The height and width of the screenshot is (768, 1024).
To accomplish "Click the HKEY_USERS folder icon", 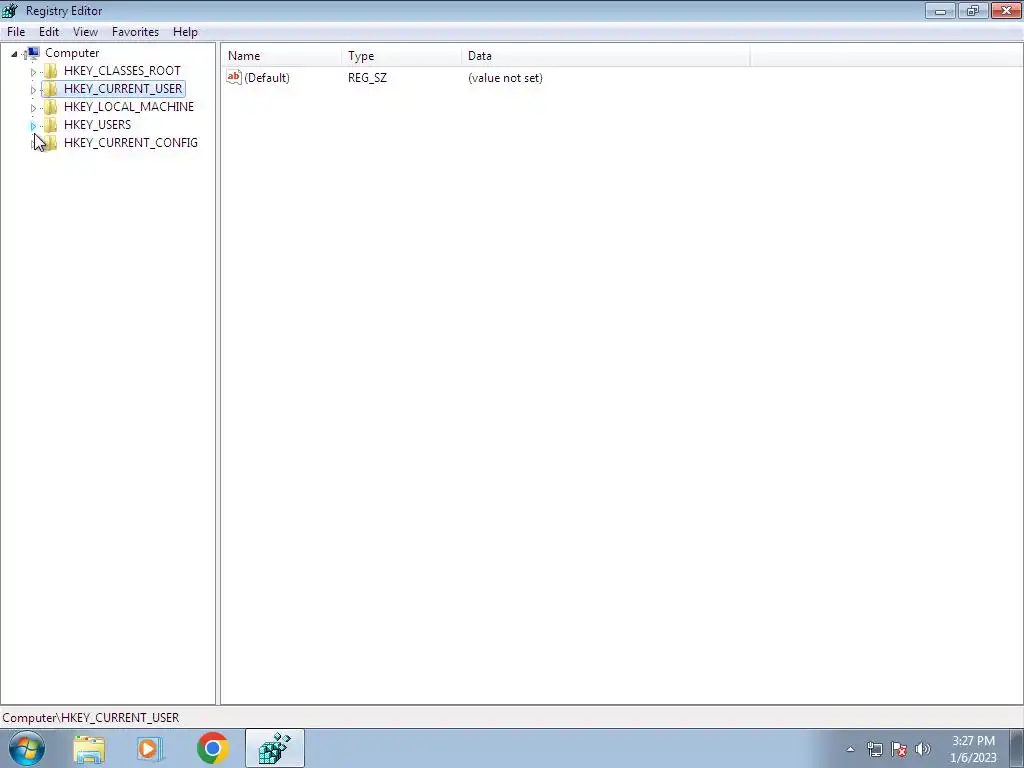I will [x=51, y=124].
